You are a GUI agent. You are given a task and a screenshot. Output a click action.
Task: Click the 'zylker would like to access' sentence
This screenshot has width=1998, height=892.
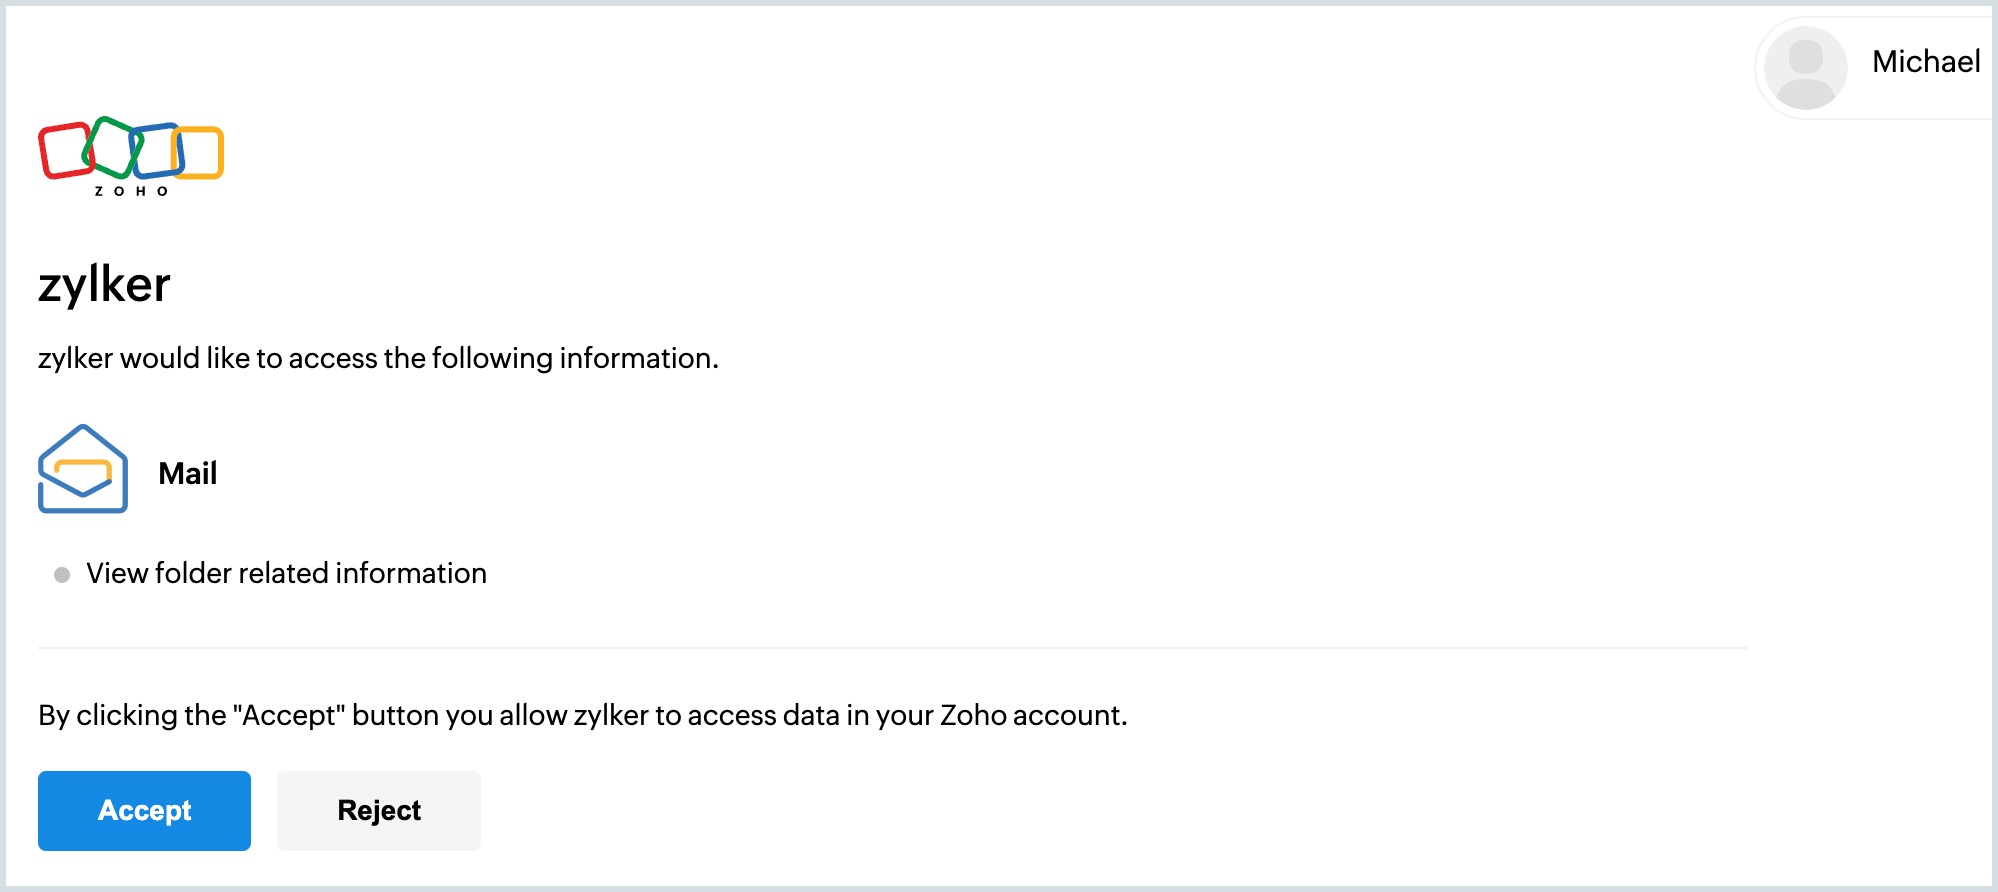coord(378,358)
